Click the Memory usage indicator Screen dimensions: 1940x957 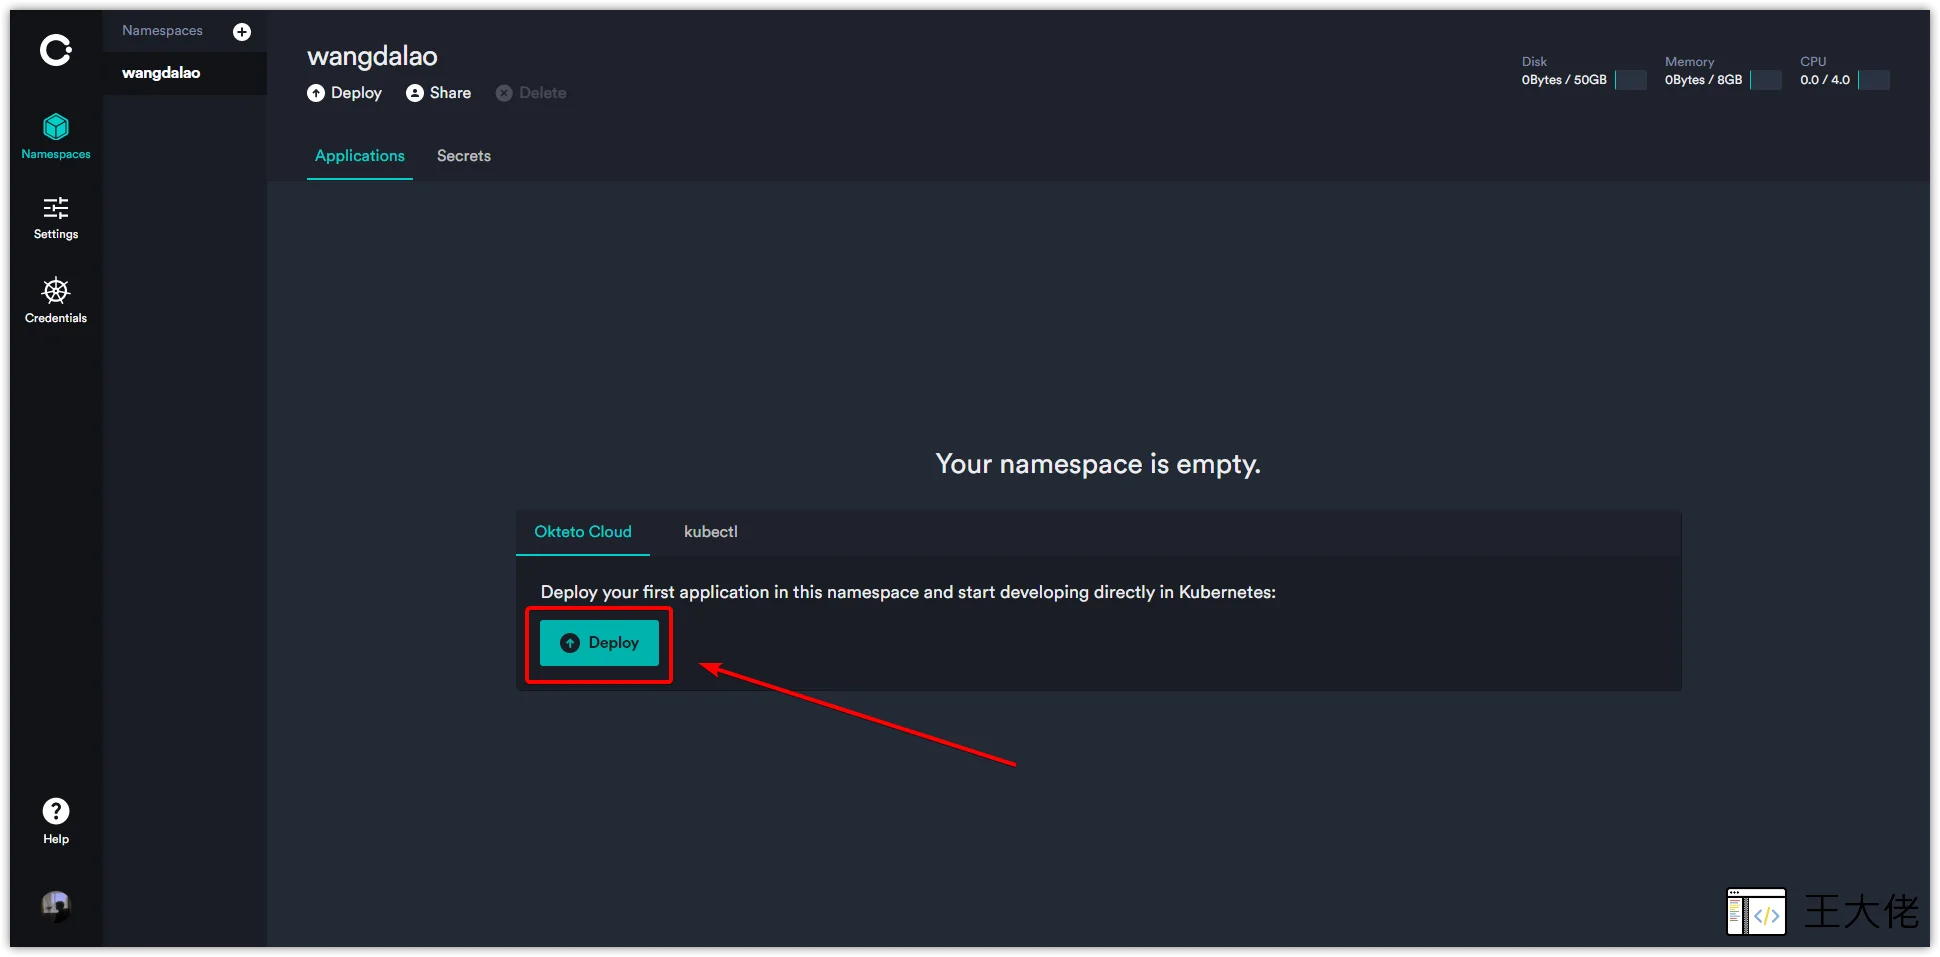point(1722,72)
